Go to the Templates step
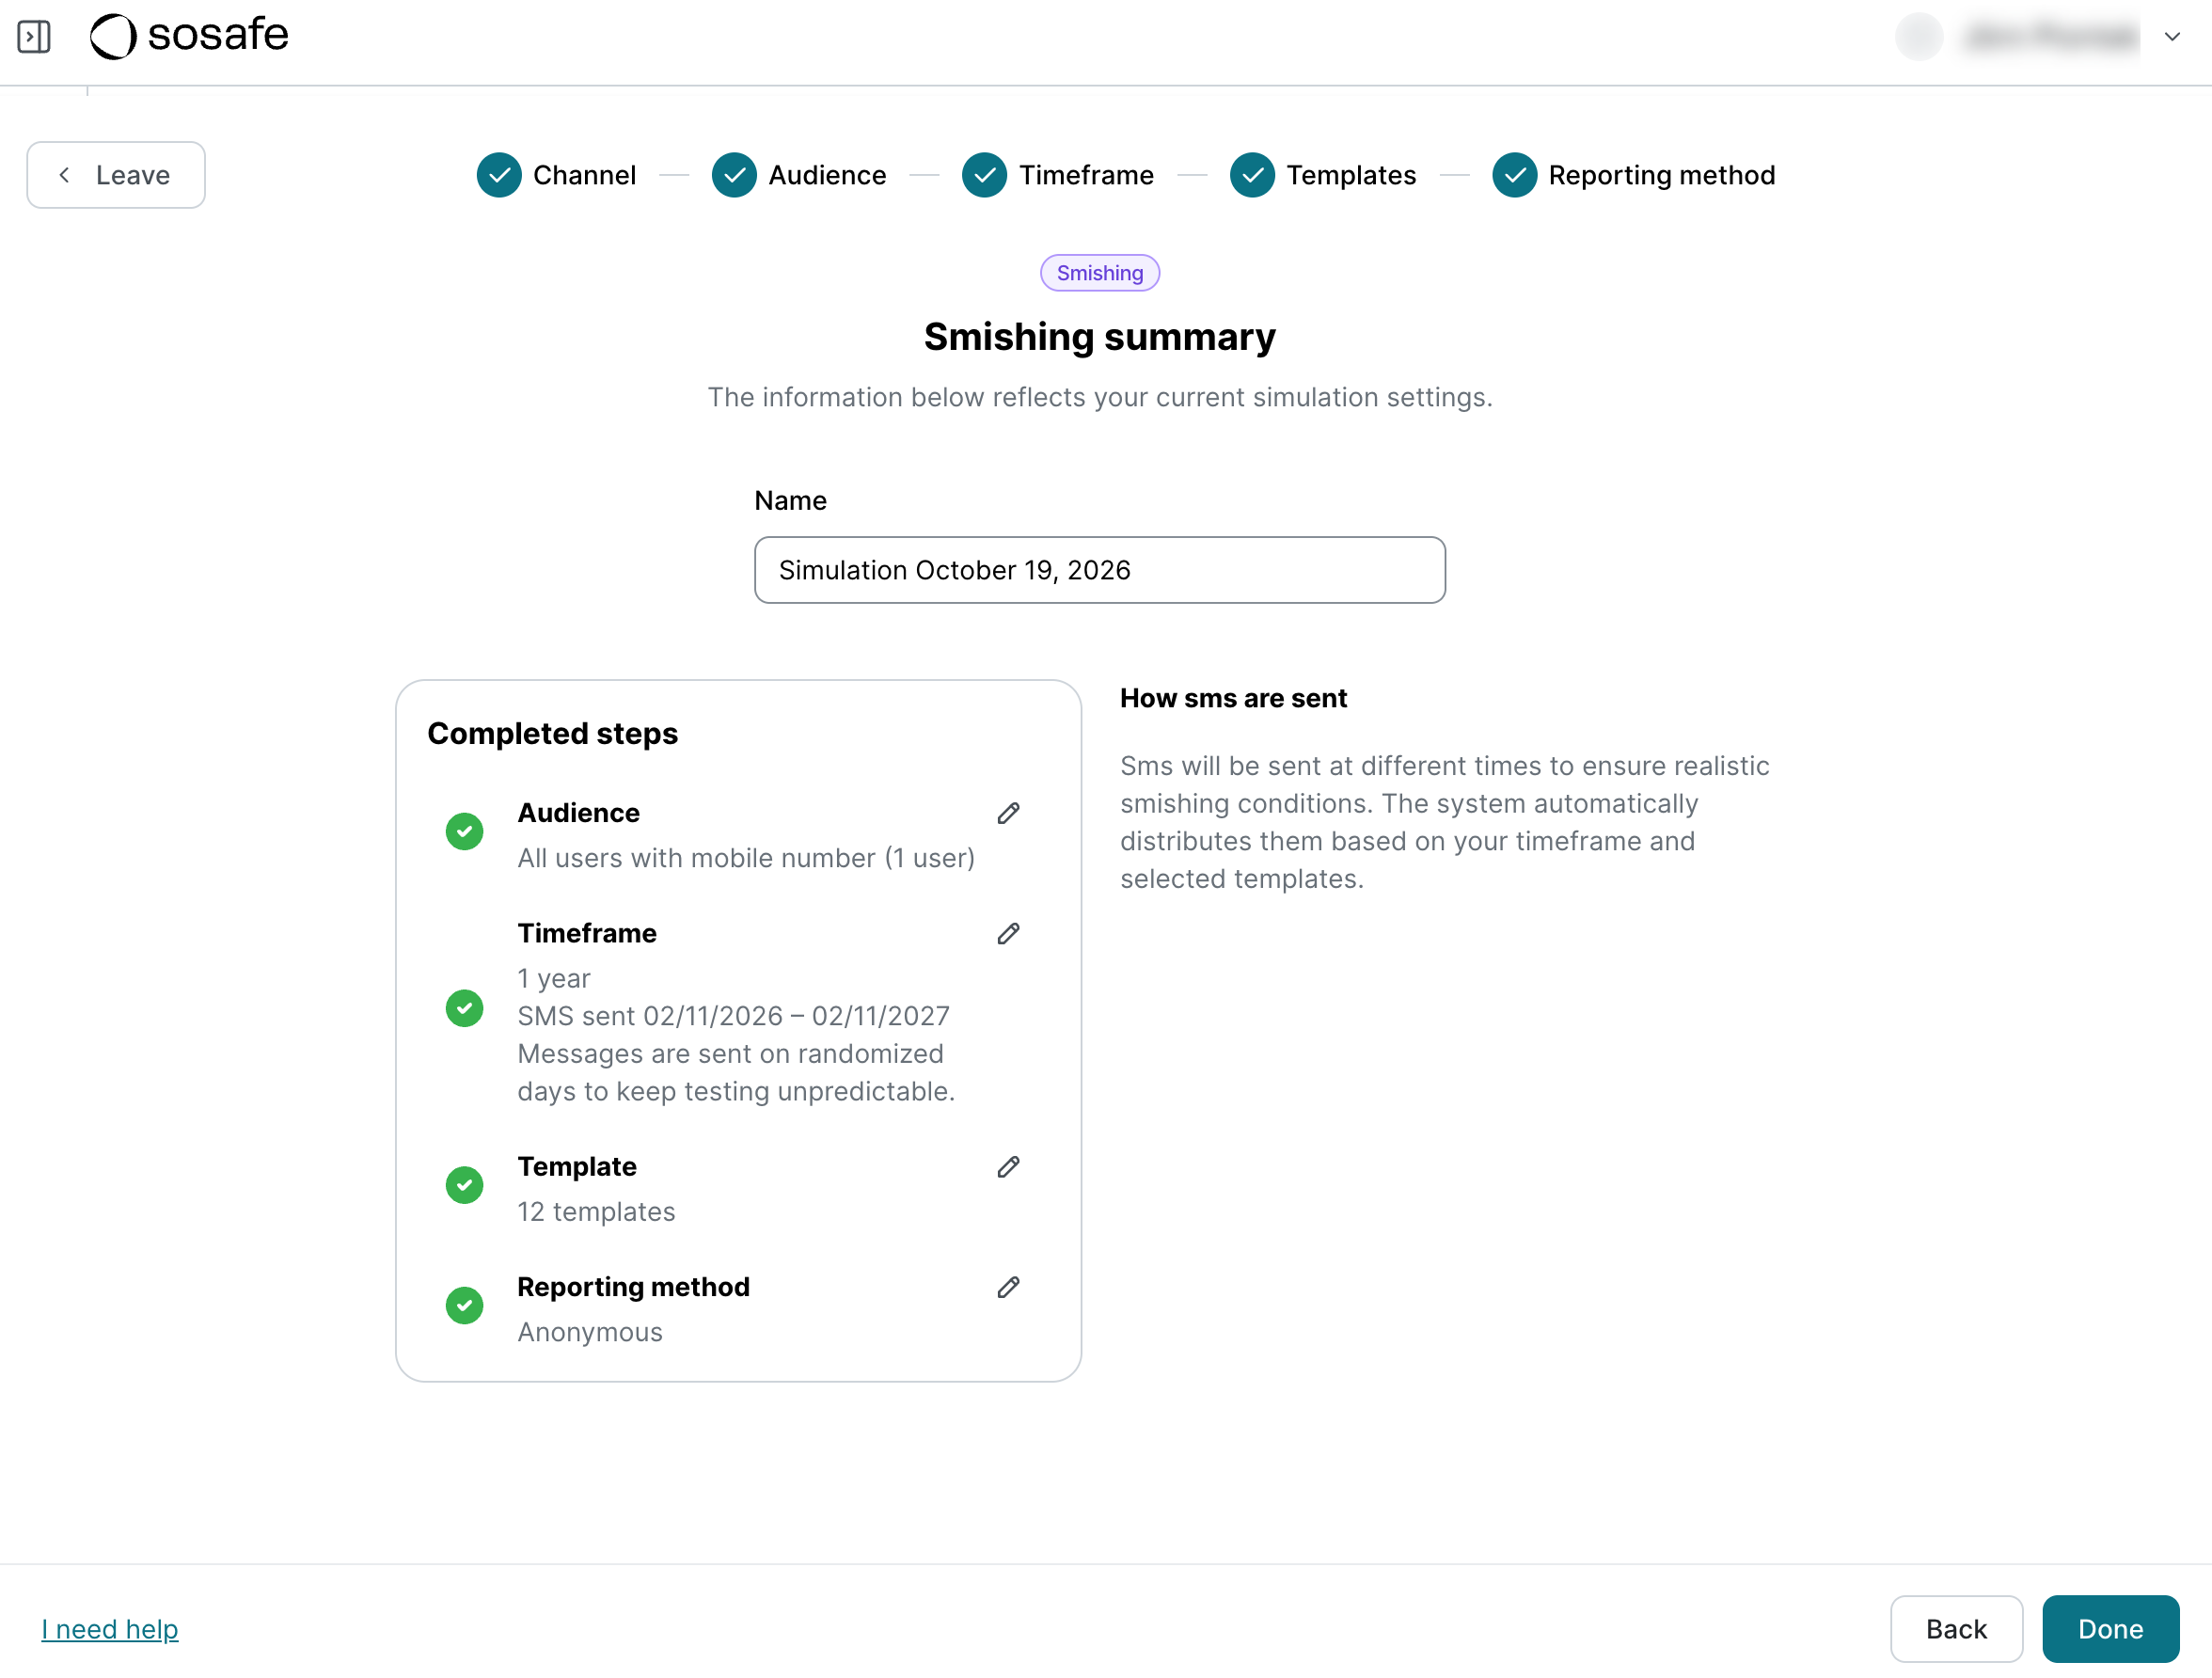 pos(1323,175)
